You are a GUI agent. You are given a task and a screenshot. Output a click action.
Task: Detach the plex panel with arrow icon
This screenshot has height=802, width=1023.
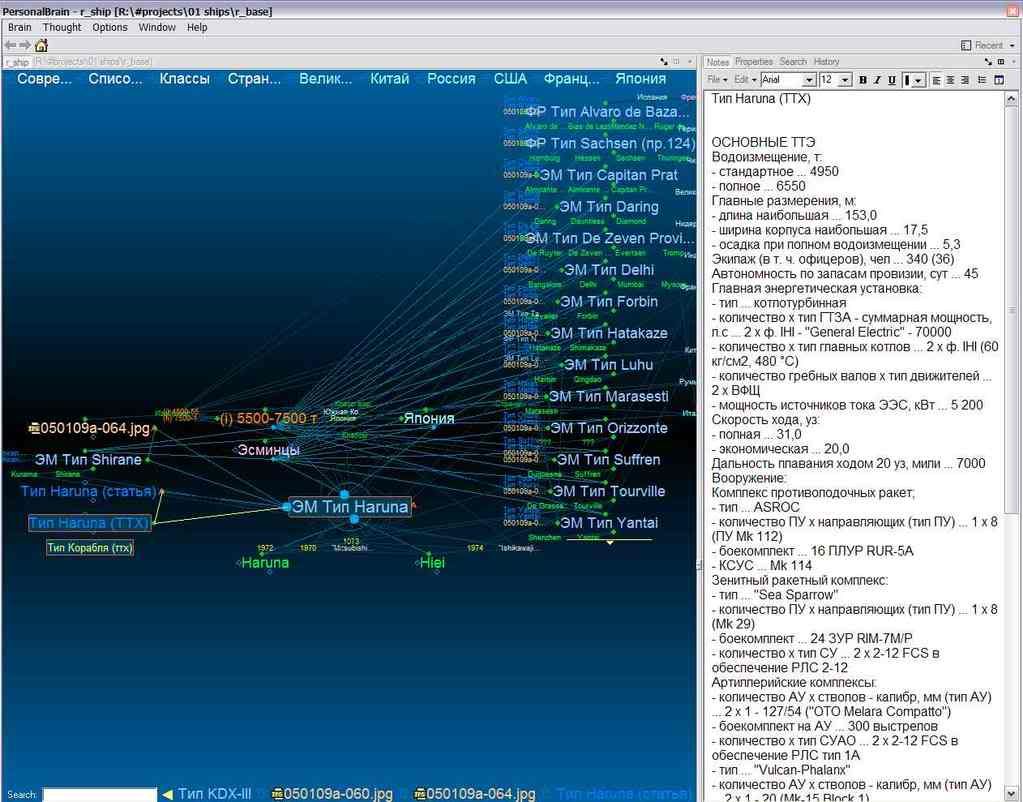[664, 61]
